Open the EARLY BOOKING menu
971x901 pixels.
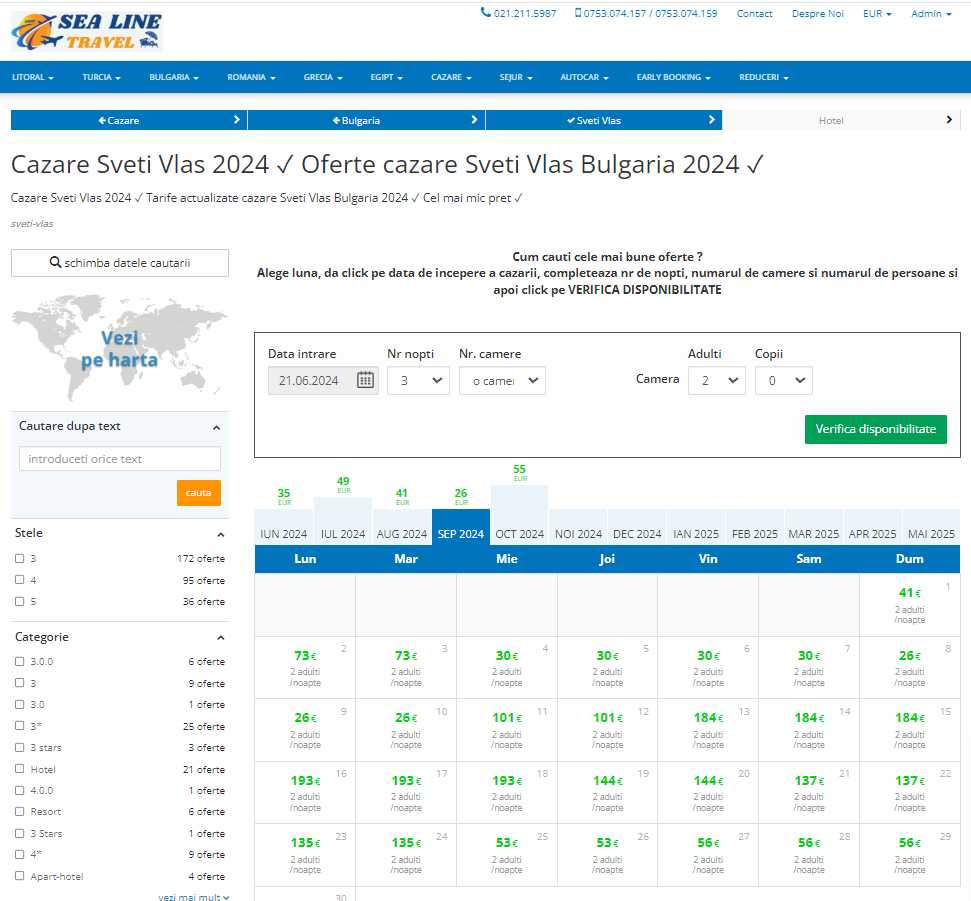[674, 77]
